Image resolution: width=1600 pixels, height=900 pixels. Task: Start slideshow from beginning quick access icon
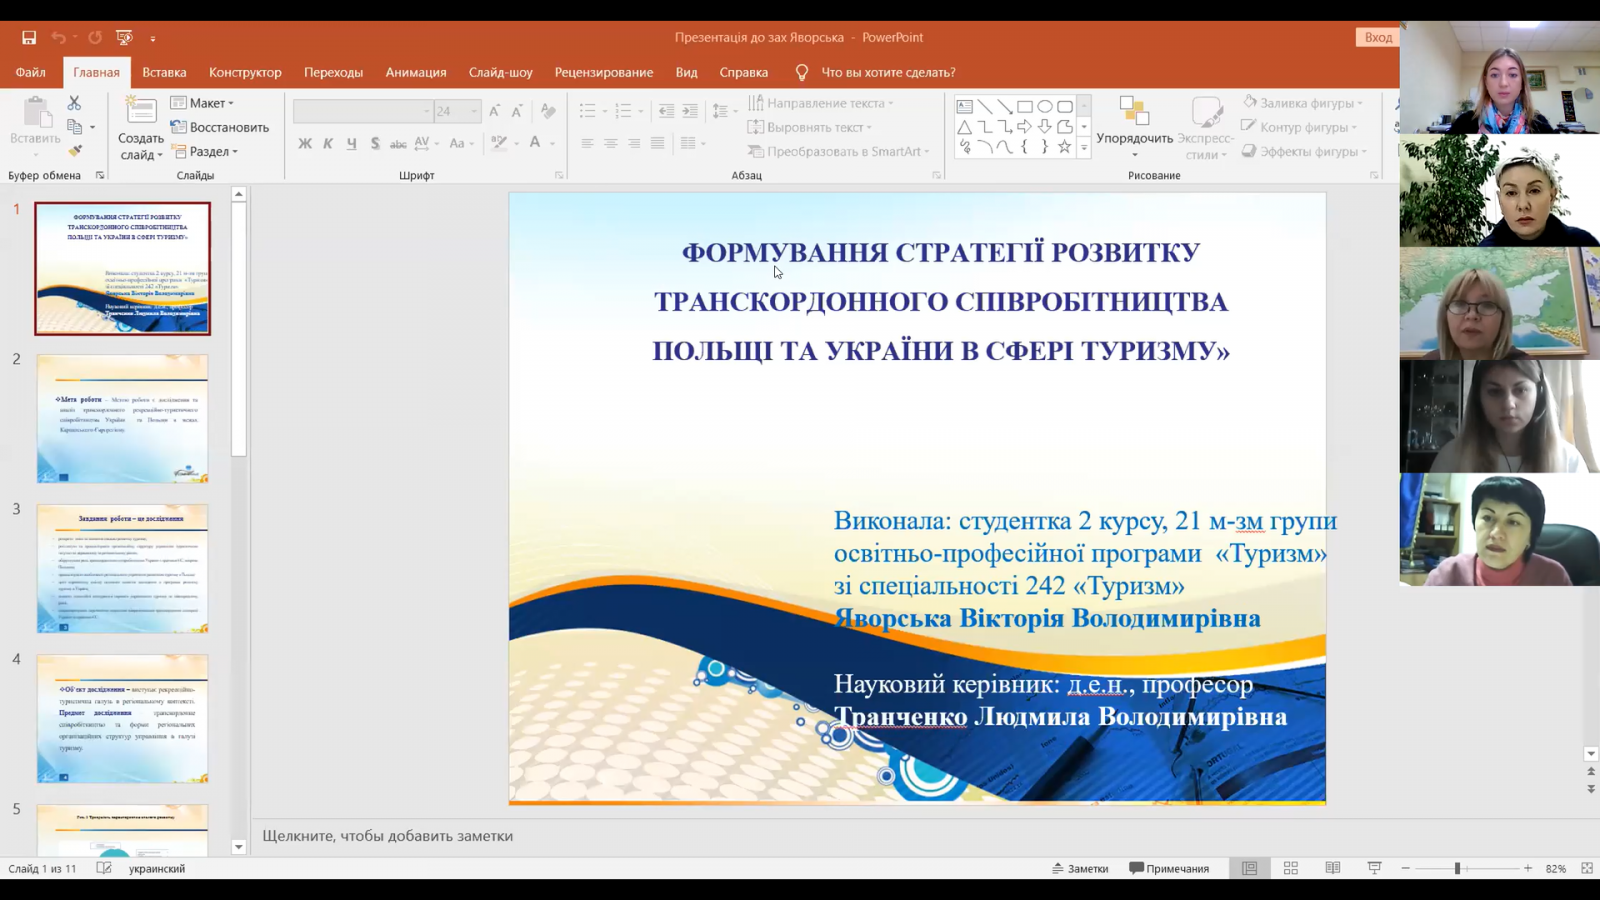click(x=124, y=38)
